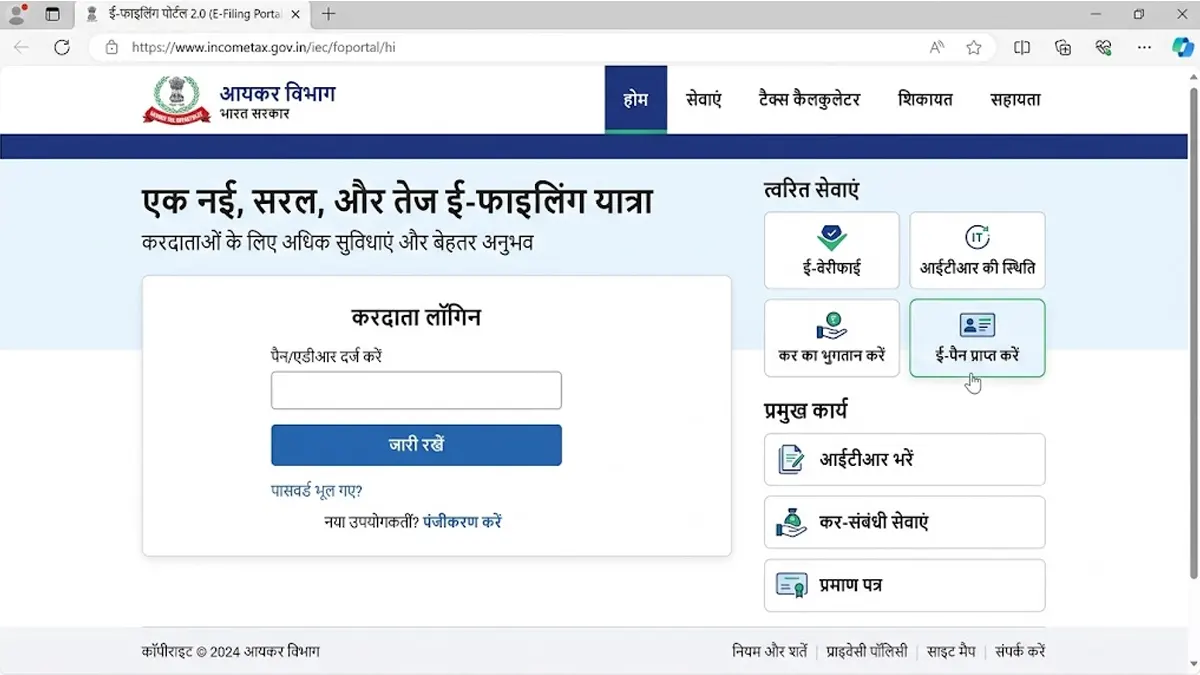Open the Collections icon in the toolbar
The width and height of the screenshot is (1200, 675).
click(1063, 47)
